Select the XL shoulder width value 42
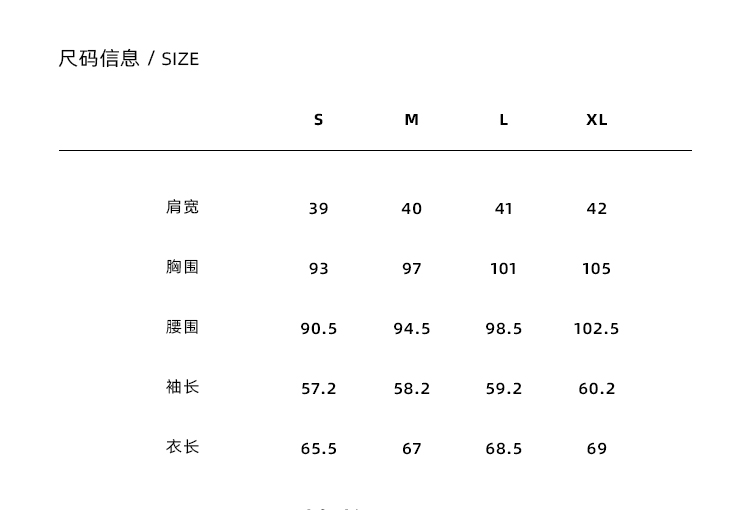The height and width of the screenshot is (510, 750). (597, 209)
